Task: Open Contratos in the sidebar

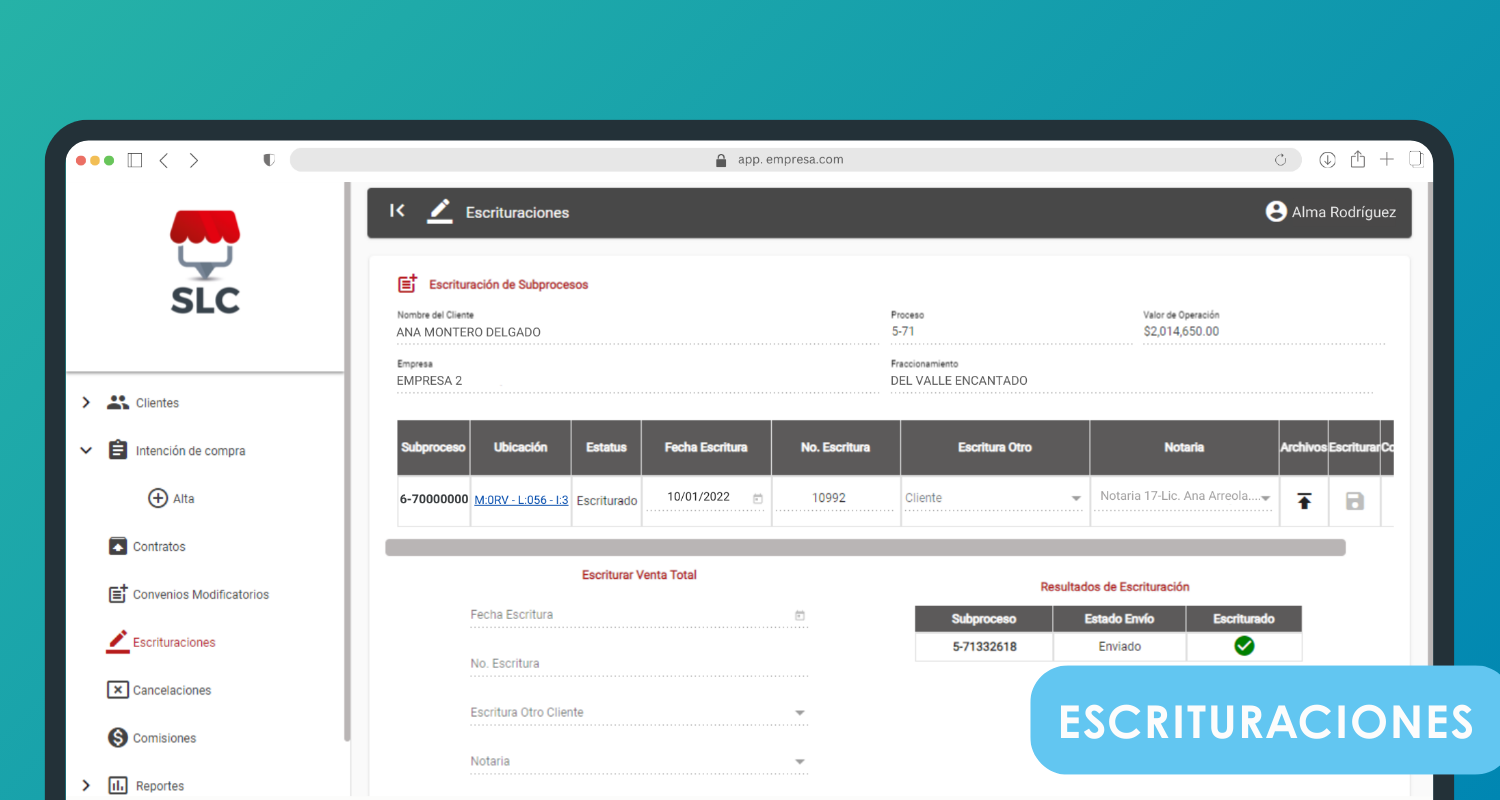Action: click(158, 547)
